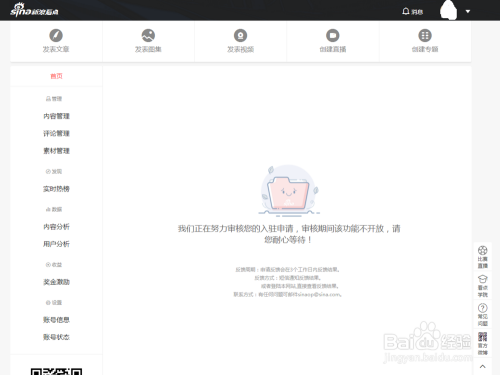Click the 看点学院 graduation cap icon
Image resolution: width=500 pixels, height=375 pixels.
[x=483, y=279]
